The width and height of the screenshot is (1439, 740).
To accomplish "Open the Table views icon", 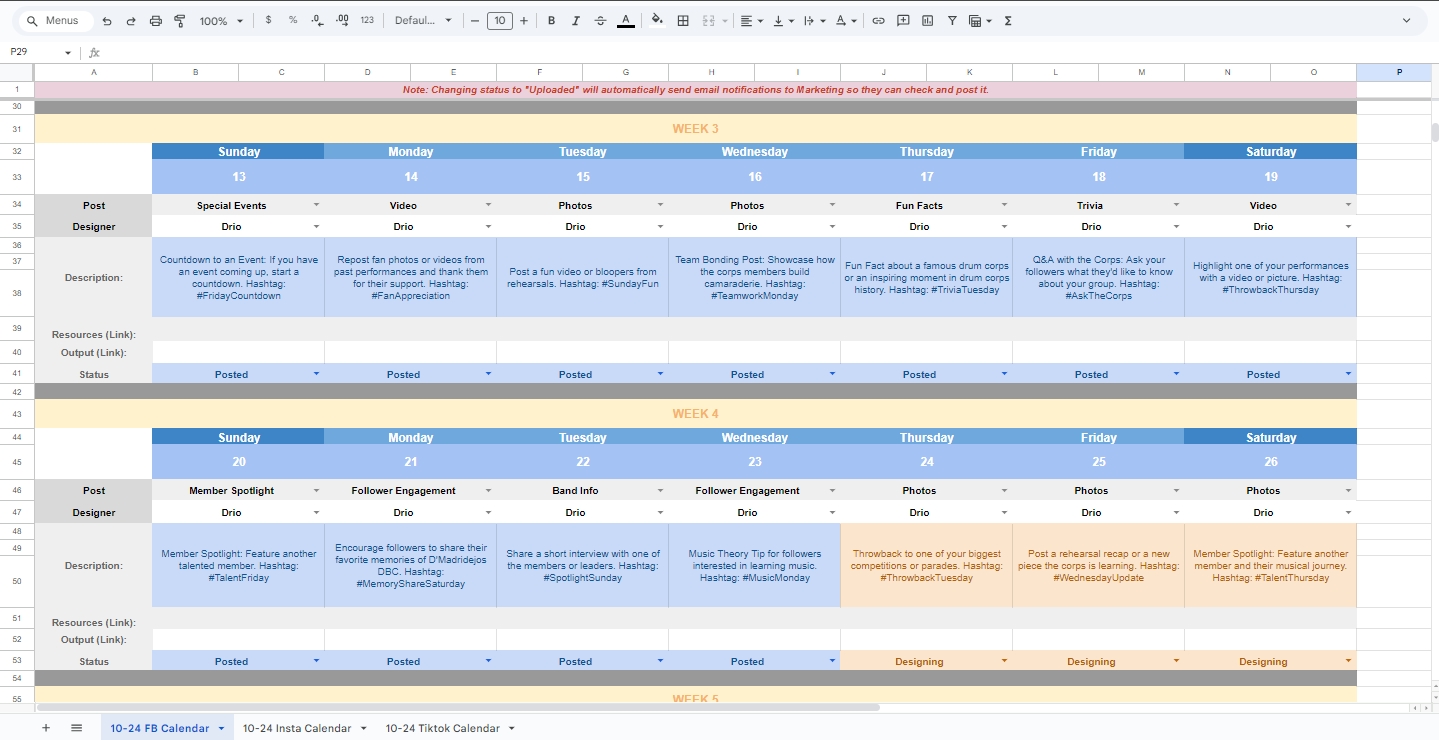I will (980, 20).
